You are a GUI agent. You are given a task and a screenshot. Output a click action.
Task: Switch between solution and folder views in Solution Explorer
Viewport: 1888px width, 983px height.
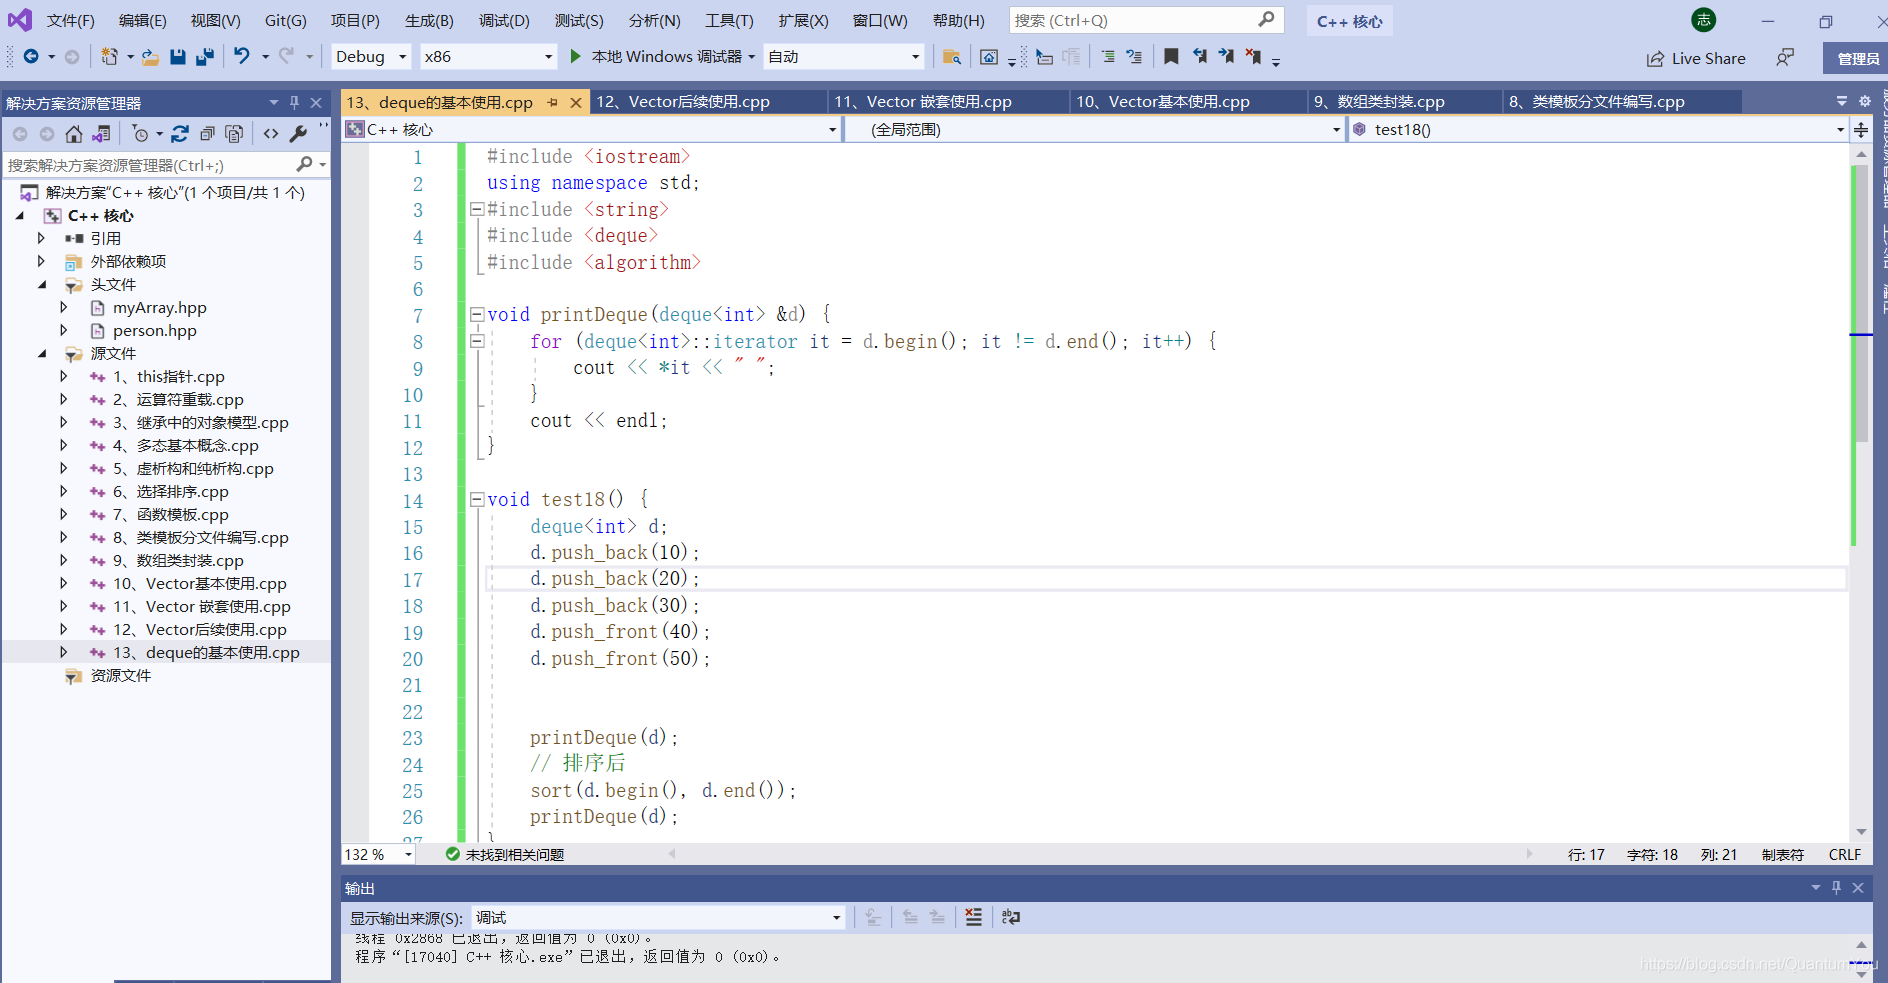coord(101,134)
